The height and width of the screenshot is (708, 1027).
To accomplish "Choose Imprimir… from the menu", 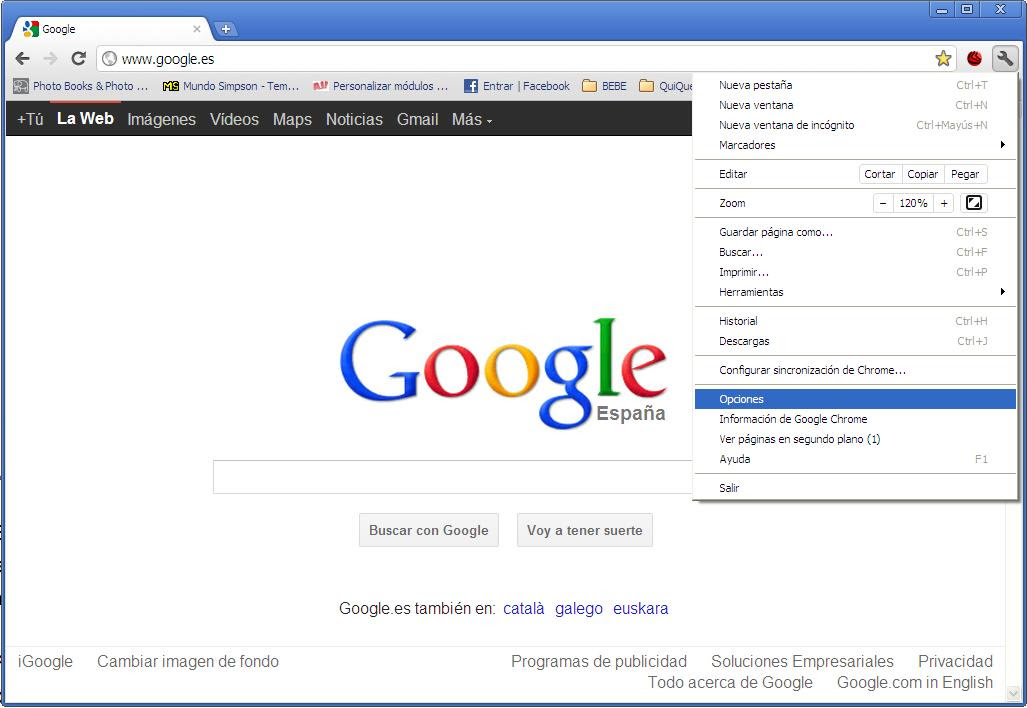I will coord(855,272).
